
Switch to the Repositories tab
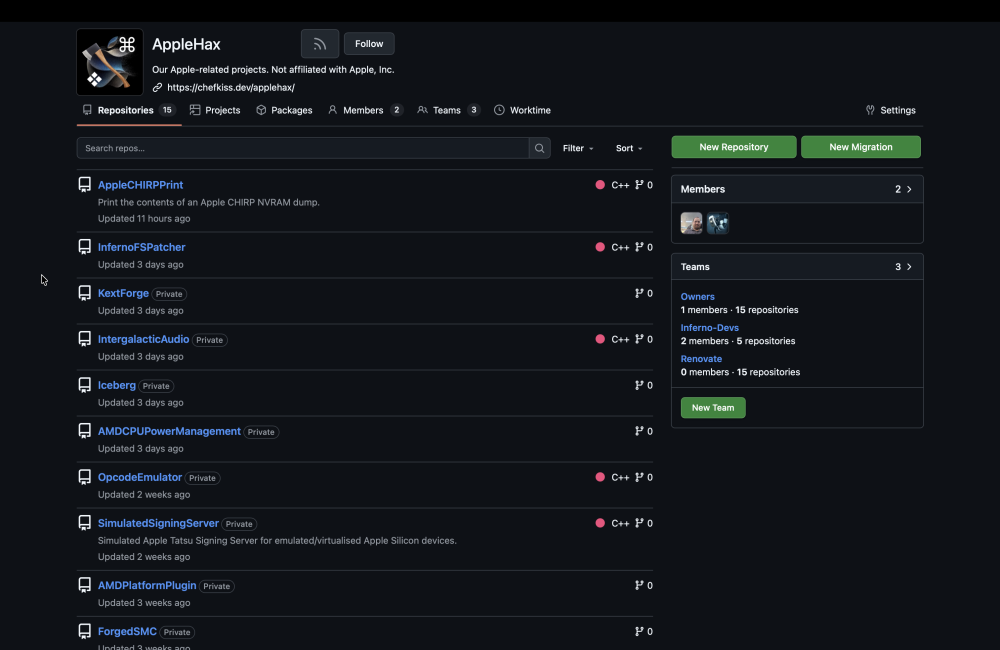[x=129, y=110]
